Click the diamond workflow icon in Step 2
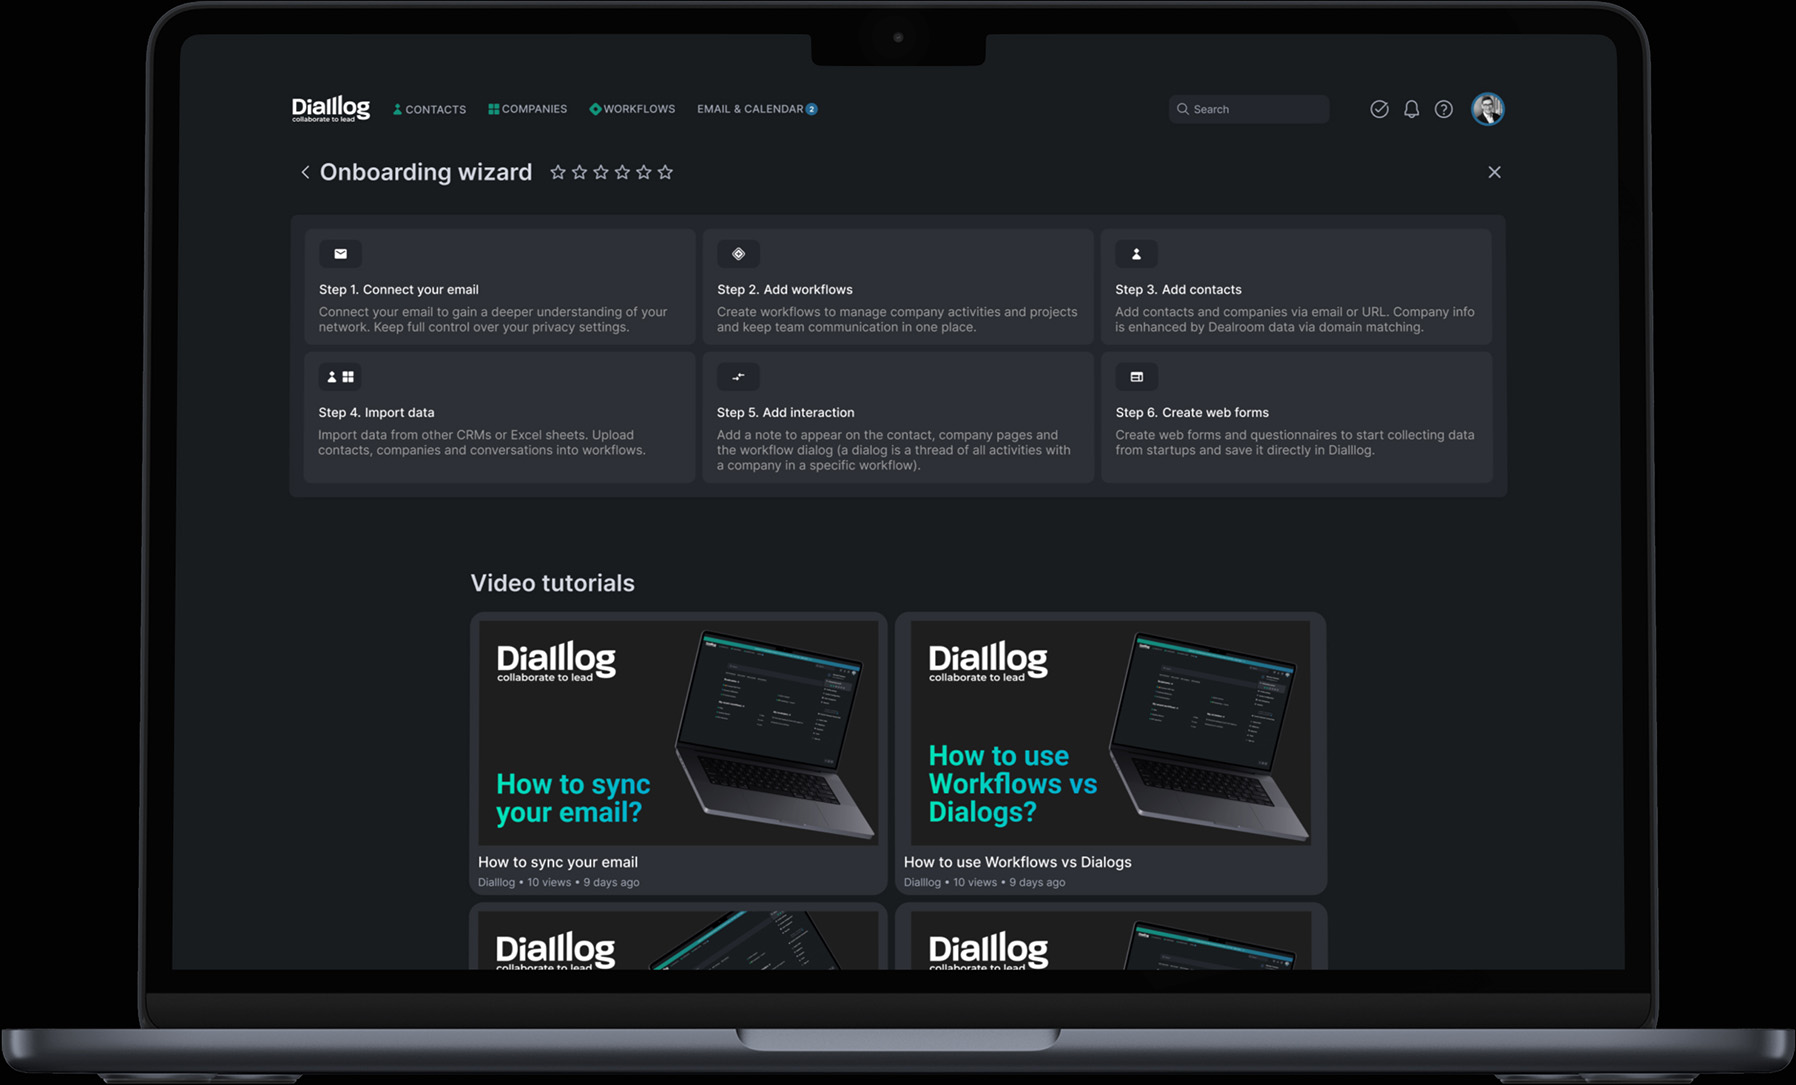 (x=738, y=254)
